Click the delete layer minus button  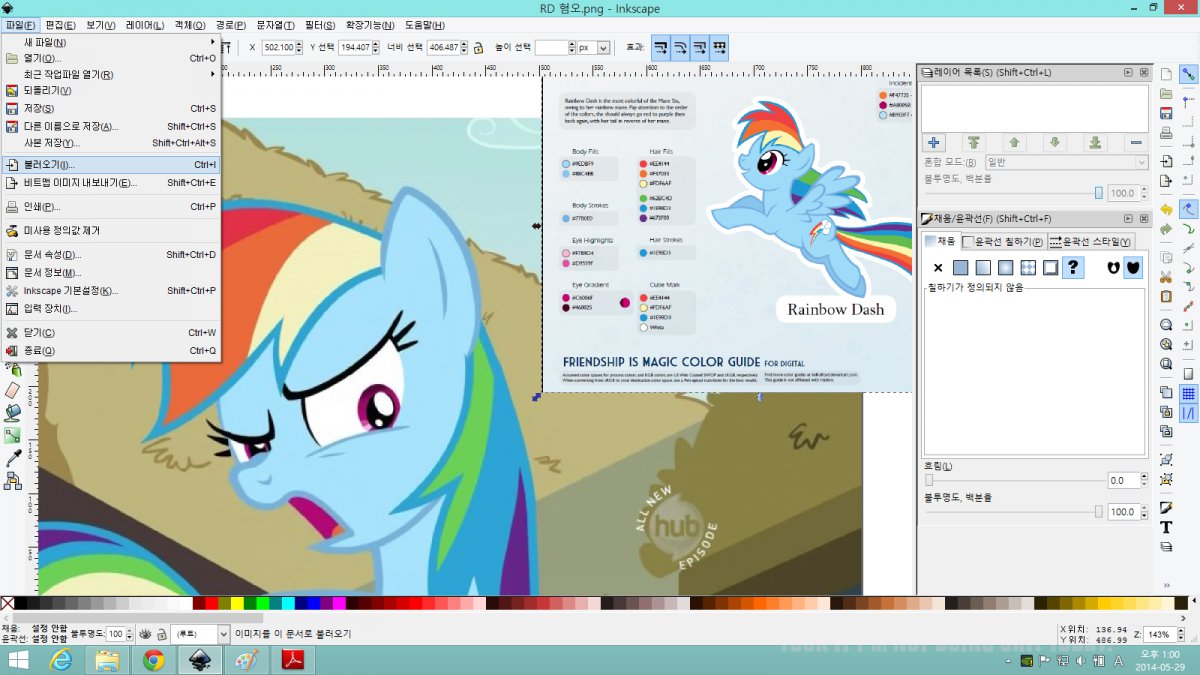point(1135,143)
